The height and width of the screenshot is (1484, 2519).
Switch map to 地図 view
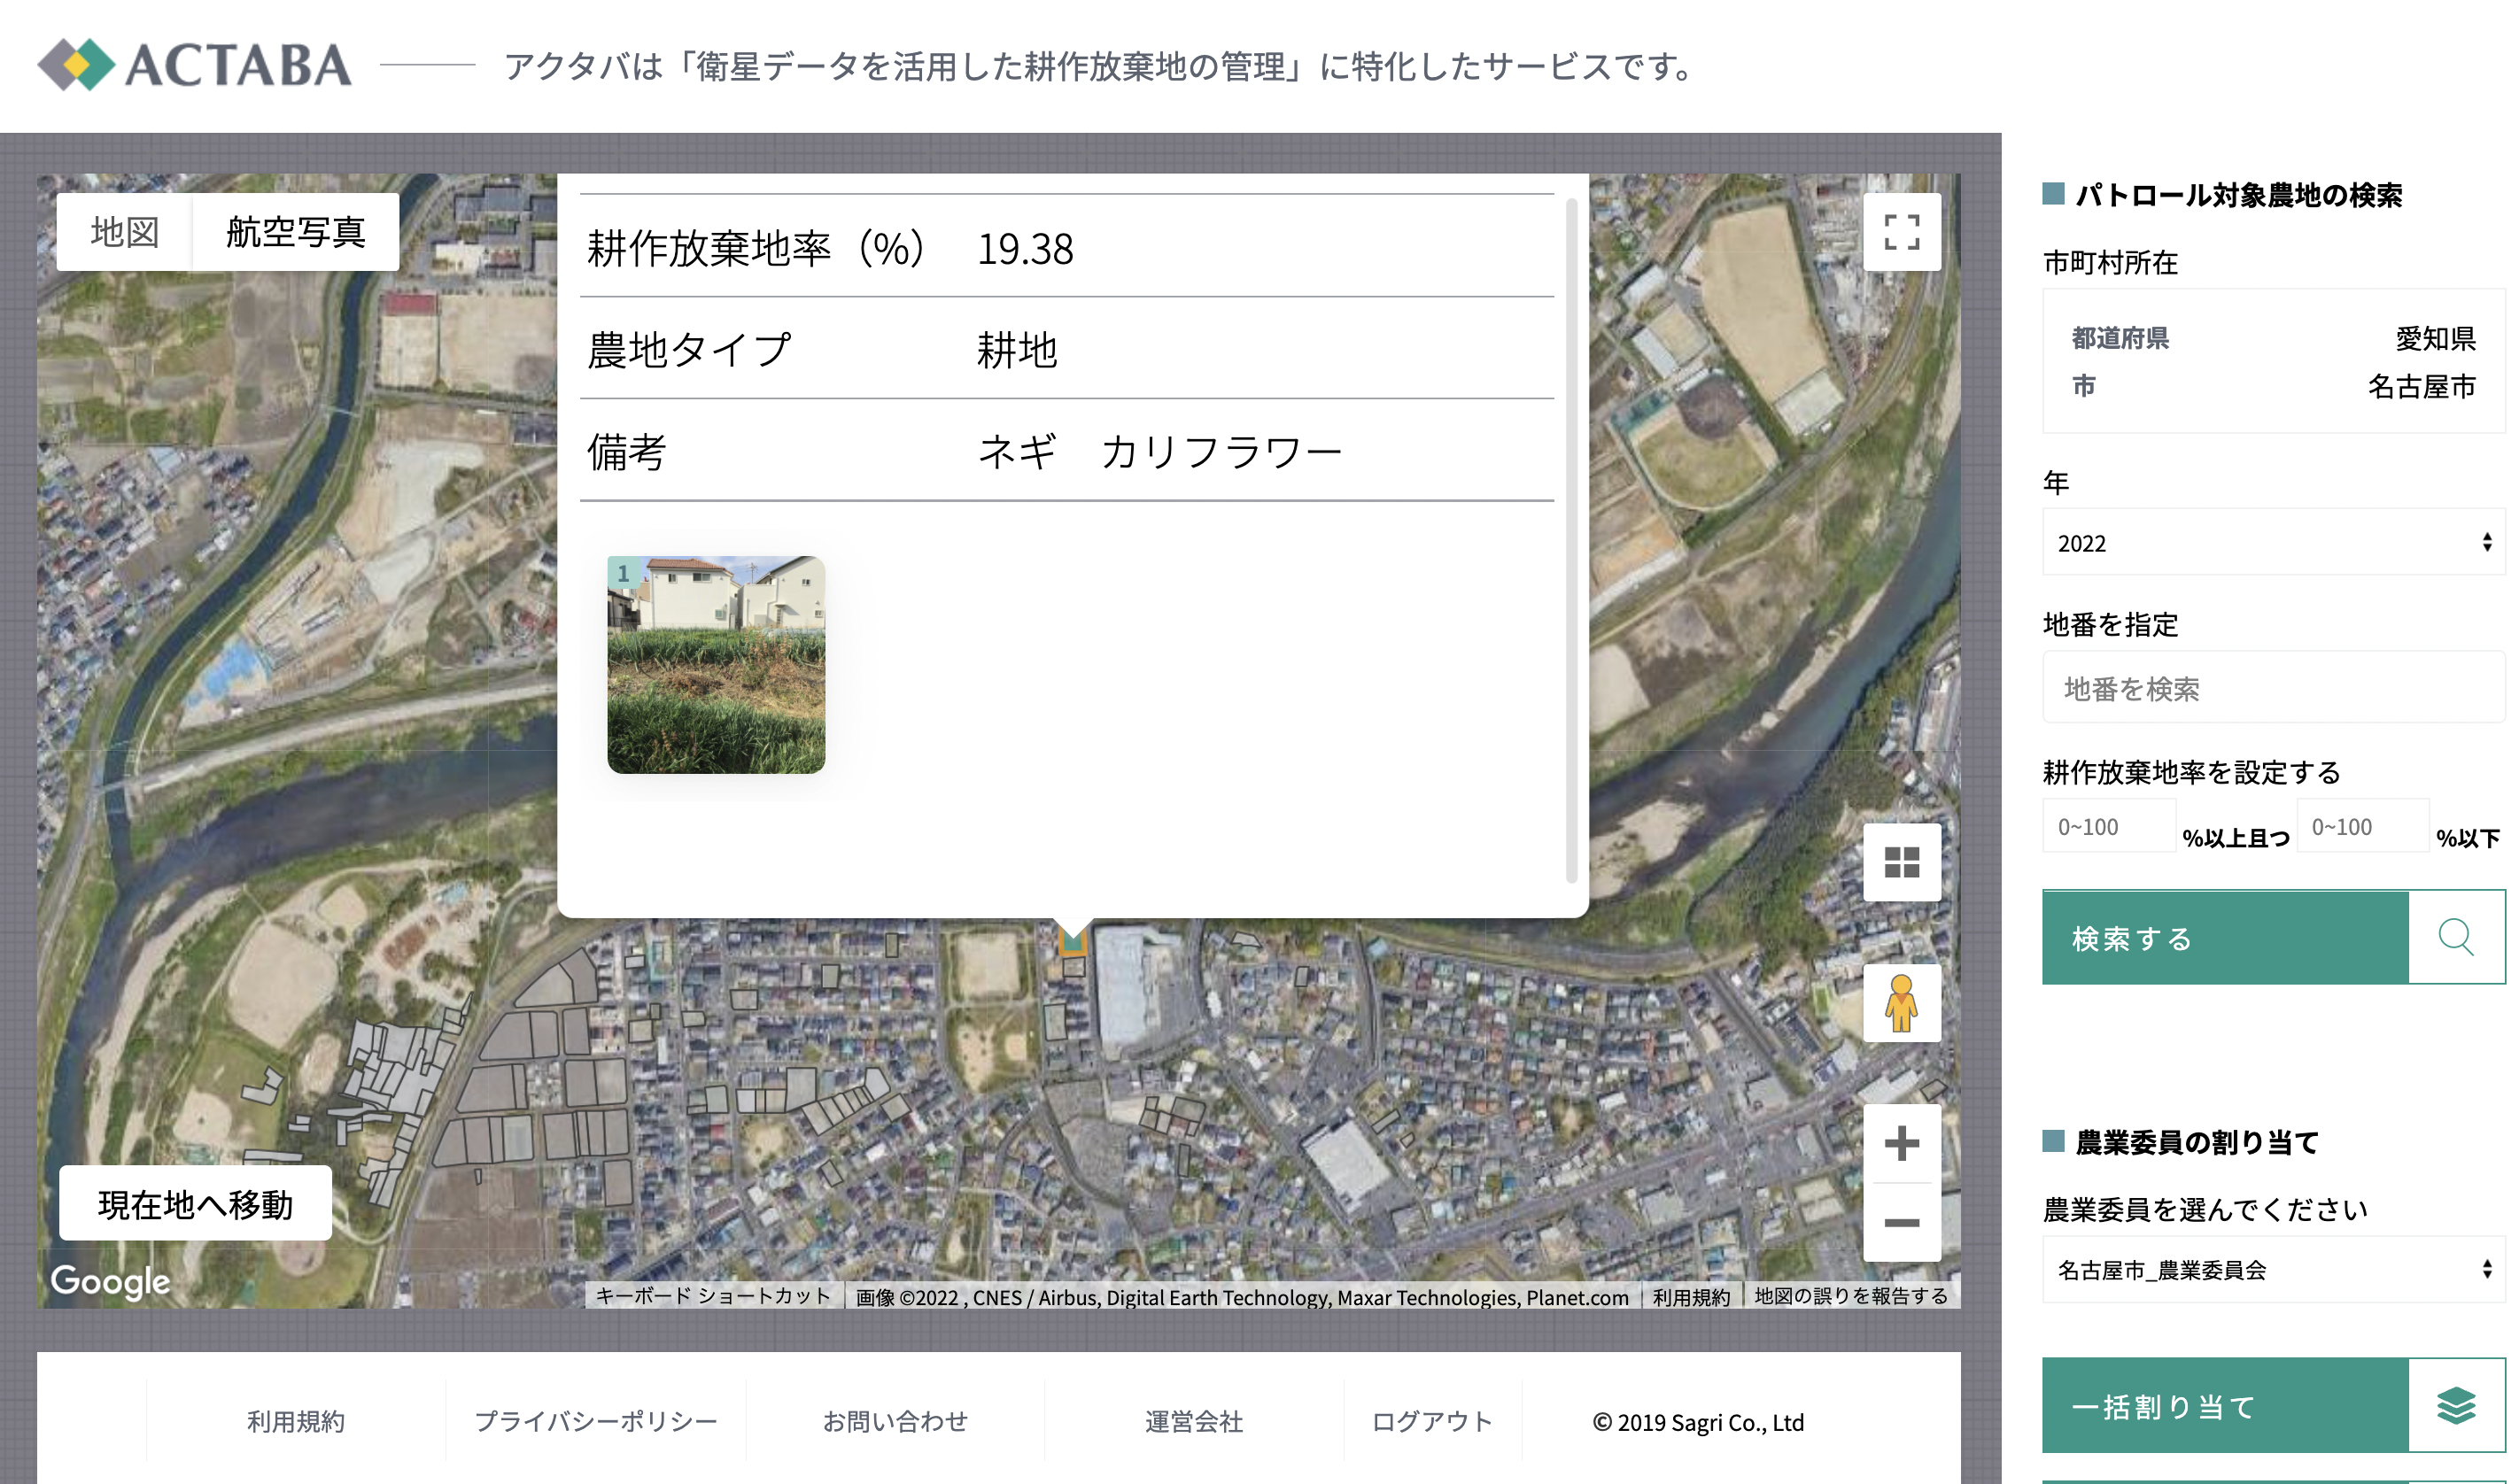125,232
